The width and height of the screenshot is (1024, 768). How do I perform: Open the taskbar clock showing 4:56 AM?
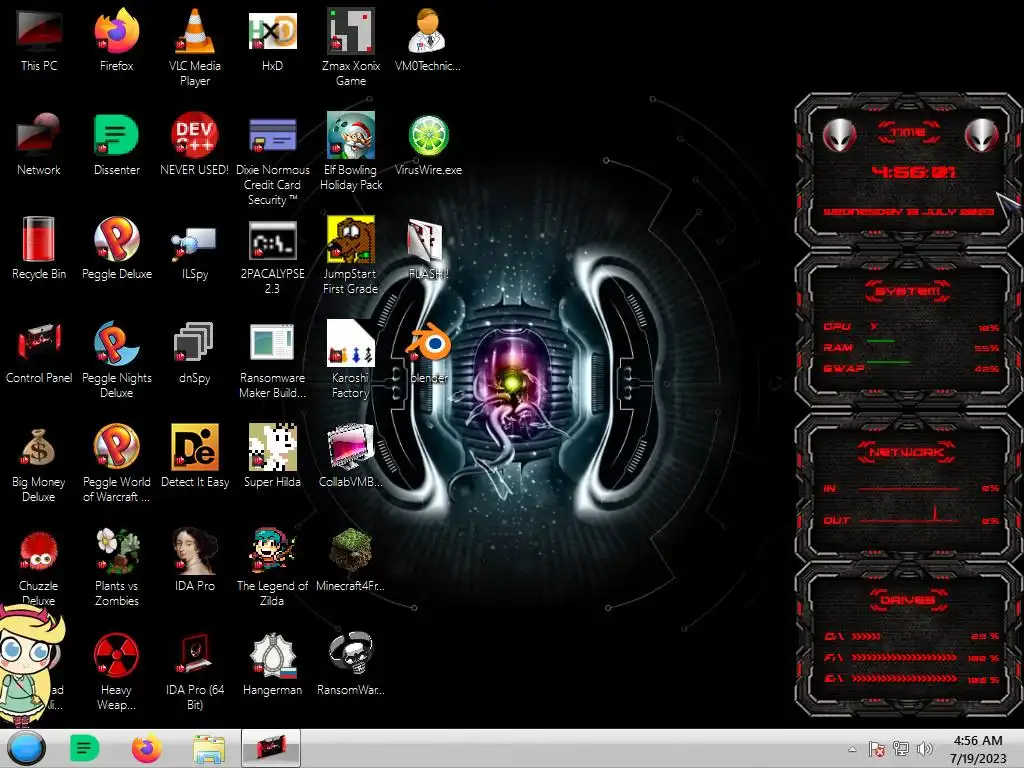click(978, 749)
